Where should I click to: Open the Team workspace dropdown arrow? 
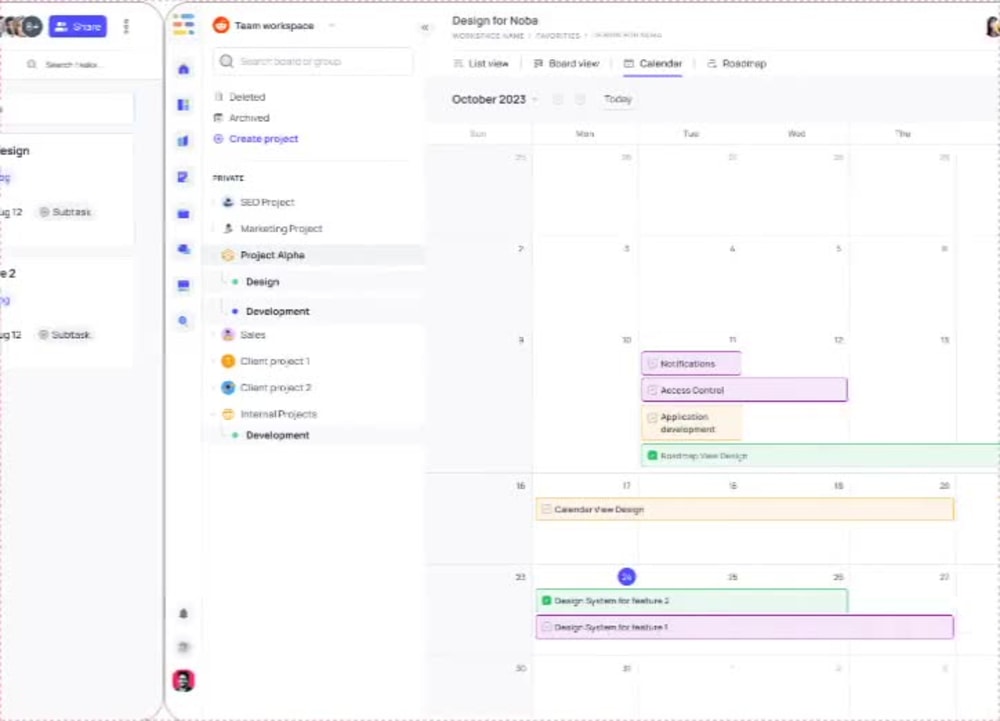[x=332, y=25]
